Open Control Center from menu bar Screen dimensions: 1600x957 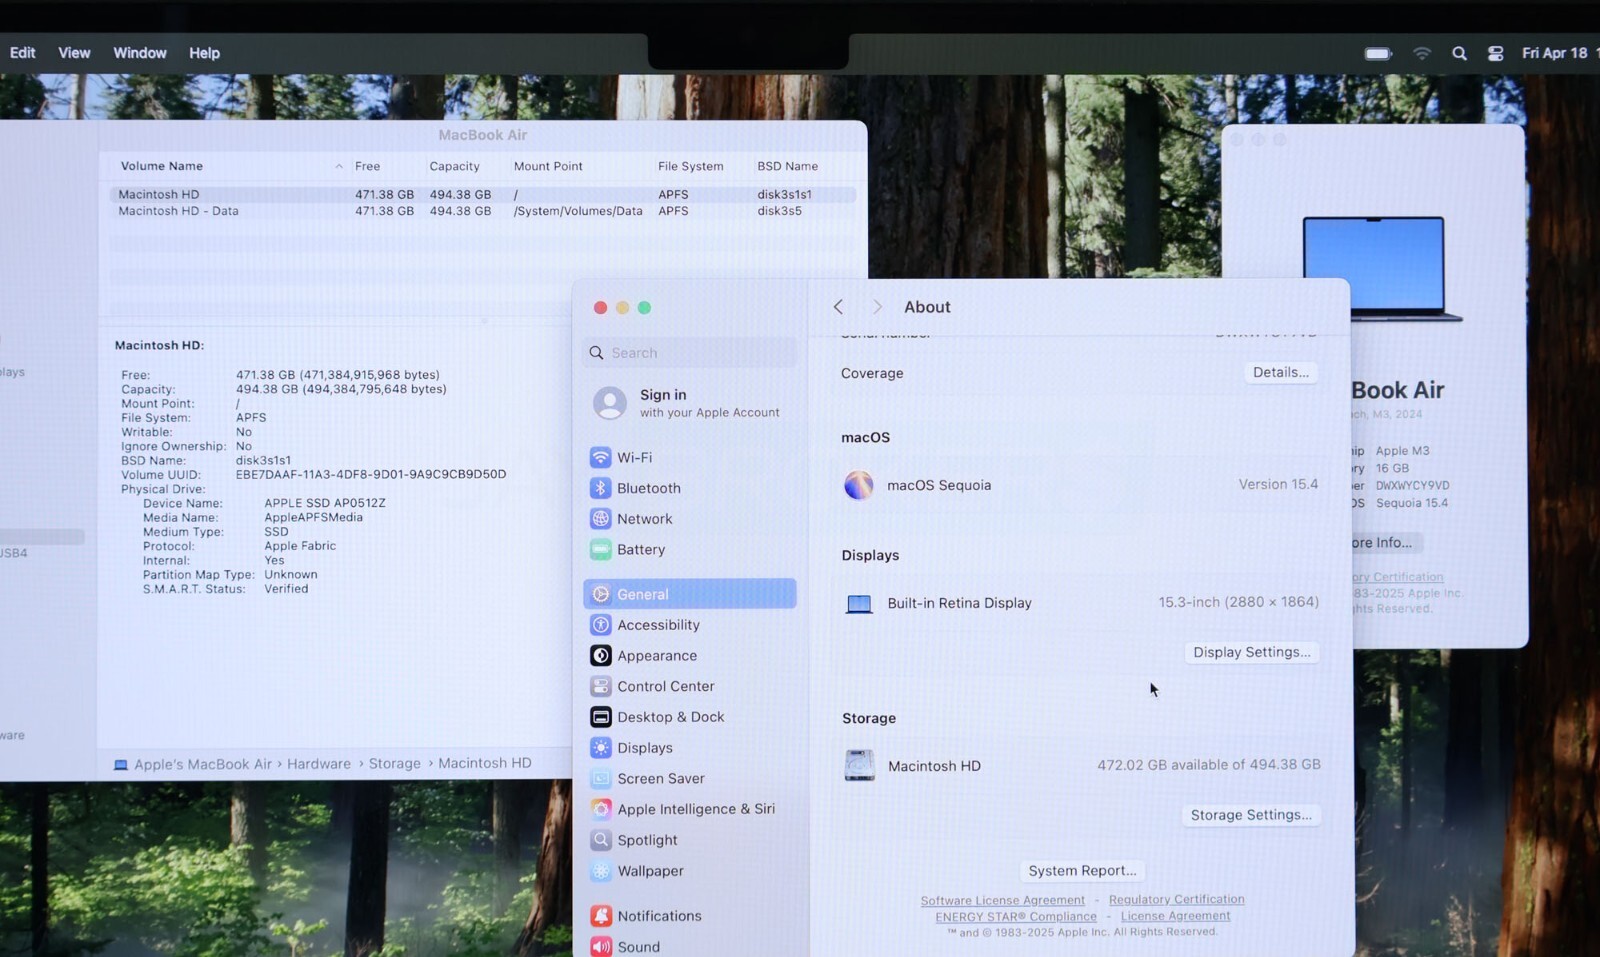[1495, 53]
